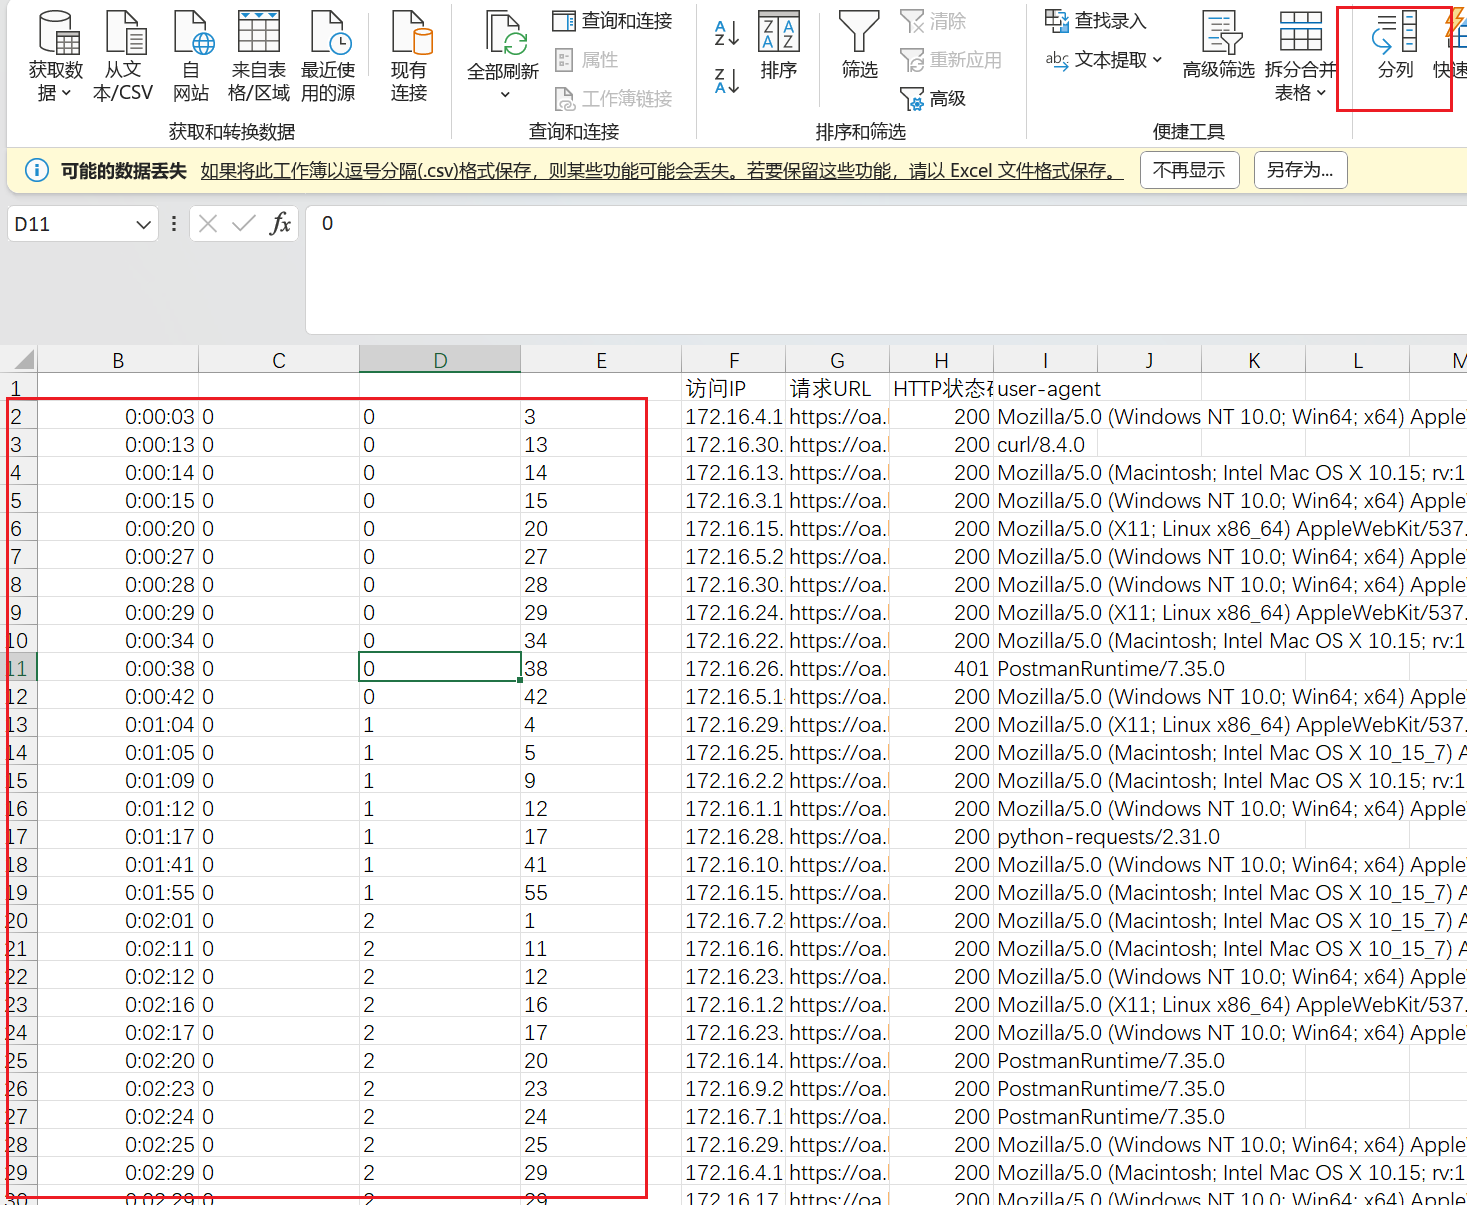This screenshot has width=1467, height=1205.
Task: Click the From Table/Range icon
Action: click(258, 34)
